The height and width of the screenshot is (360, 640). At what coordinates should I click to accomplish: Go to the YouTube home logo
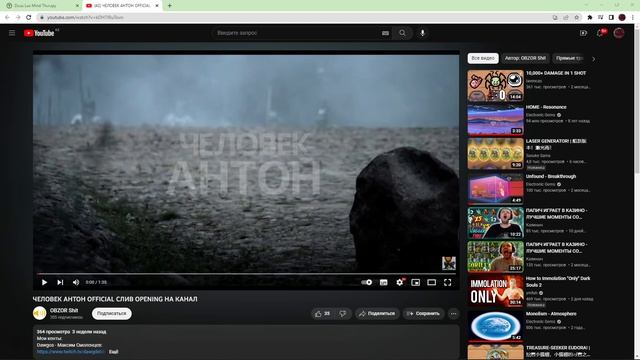point(39,33)
